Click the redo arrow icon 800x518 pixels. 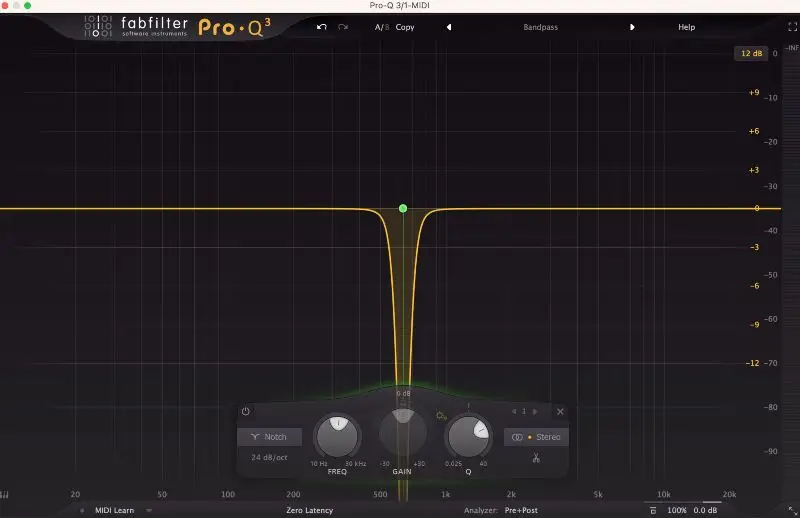click(x=344, y=27)
